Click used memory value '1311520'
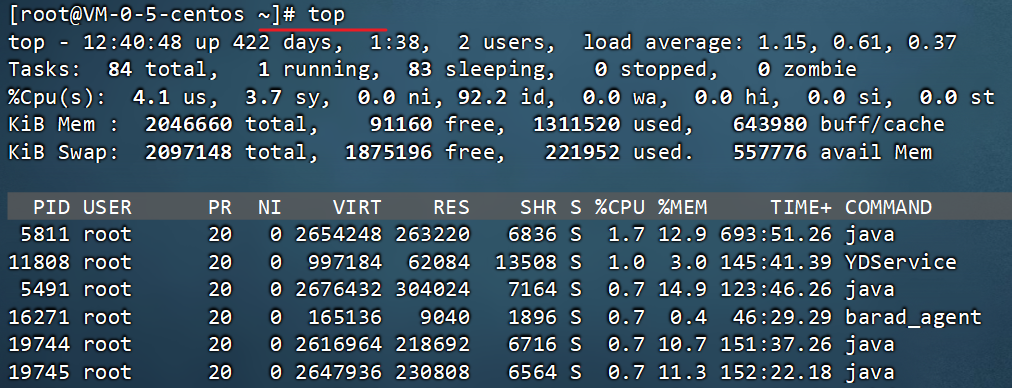 coord(576,125)
